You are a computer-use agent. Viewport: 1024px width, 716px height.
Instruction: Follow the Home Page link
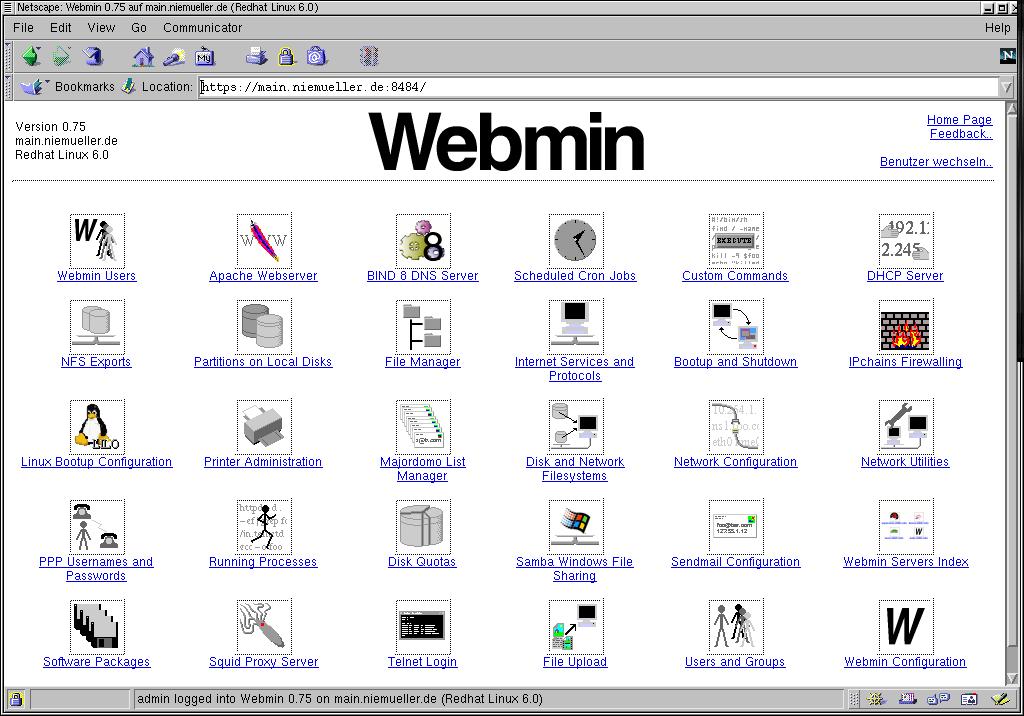point(959,120)
